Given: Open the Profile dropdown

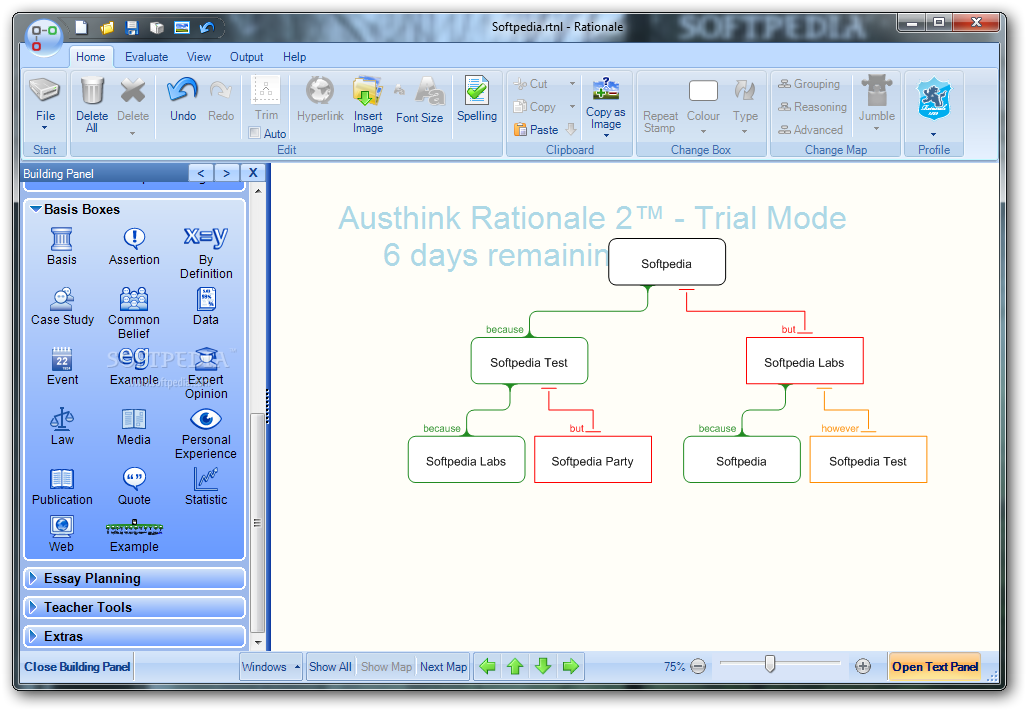Looking at the screenshot, I should 933,134.
